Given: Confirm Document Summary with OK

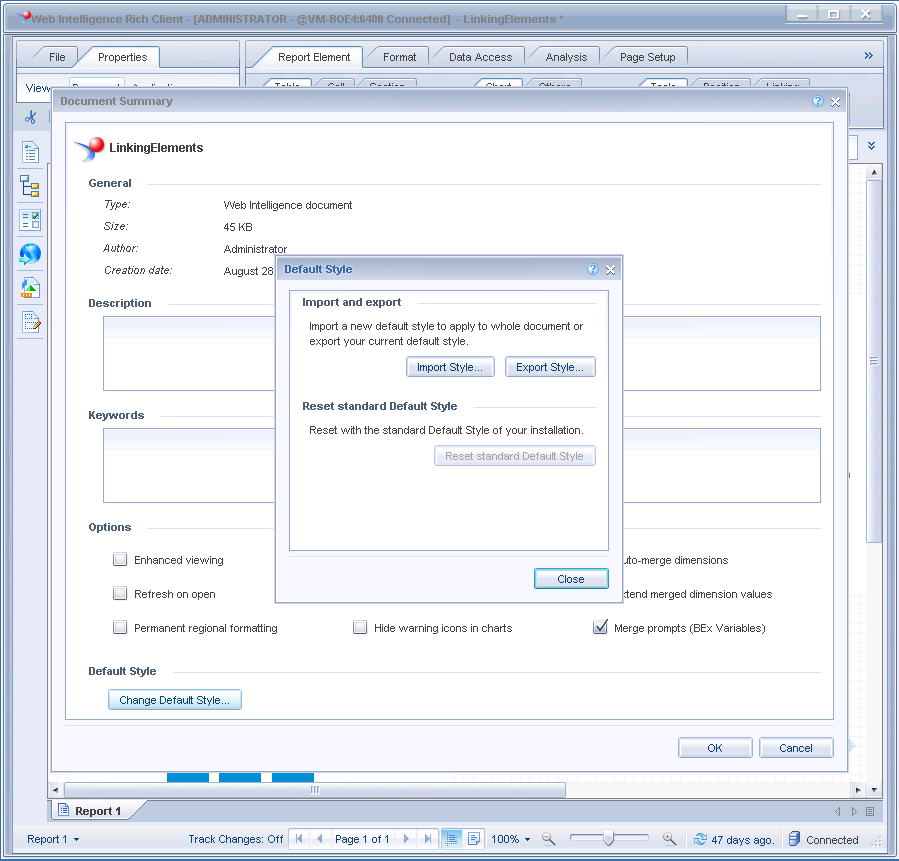Looking at the screenshot, I should 715,748.
